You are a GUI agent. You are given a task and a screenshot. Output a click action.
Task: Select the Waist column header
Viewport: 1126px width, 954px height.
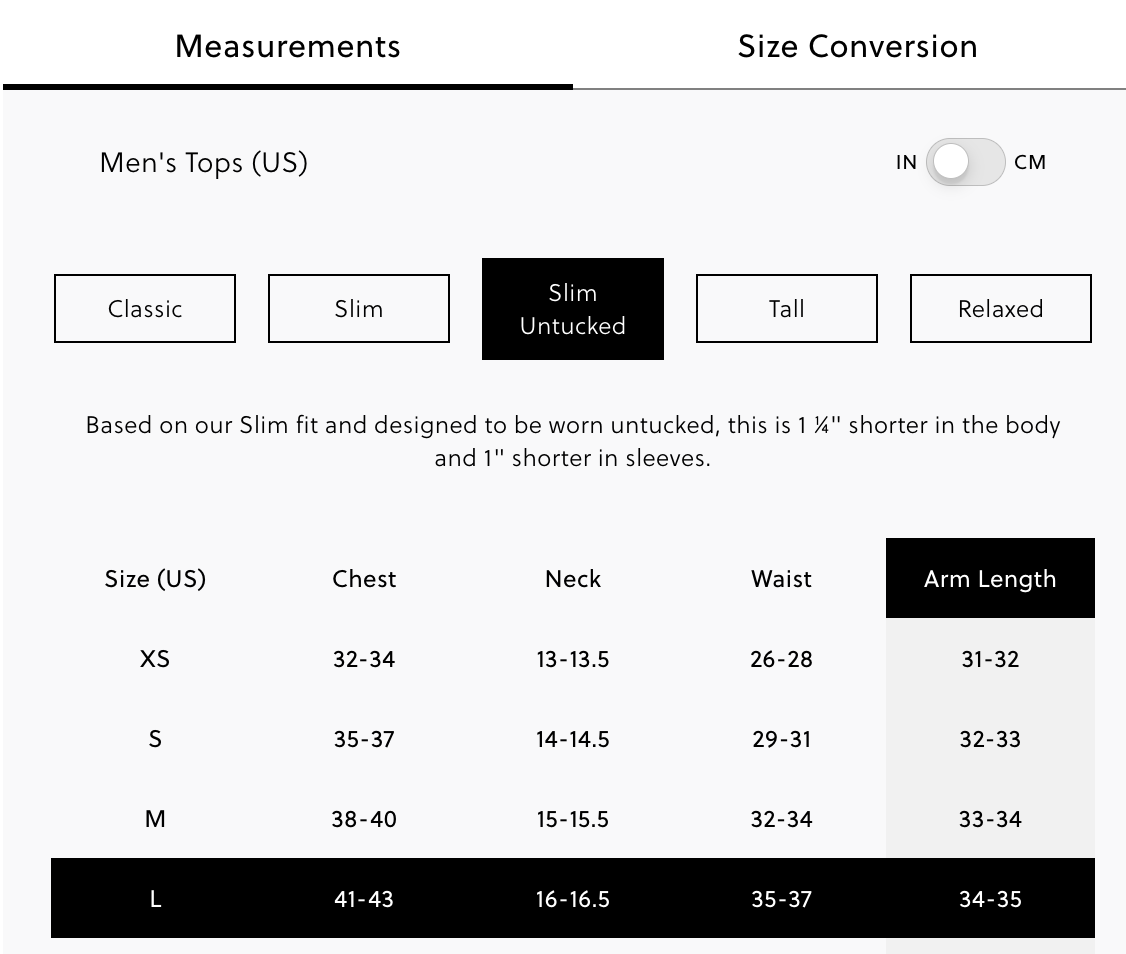(x=781, y=579)
